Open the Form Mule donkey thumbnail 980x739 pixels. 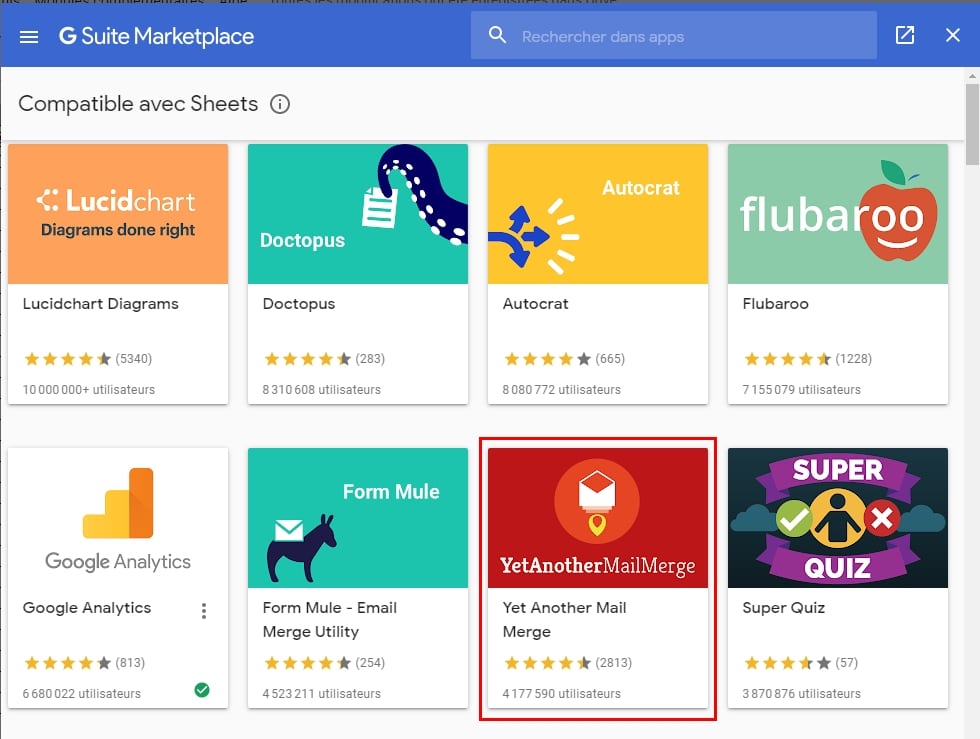coord(358,518)
